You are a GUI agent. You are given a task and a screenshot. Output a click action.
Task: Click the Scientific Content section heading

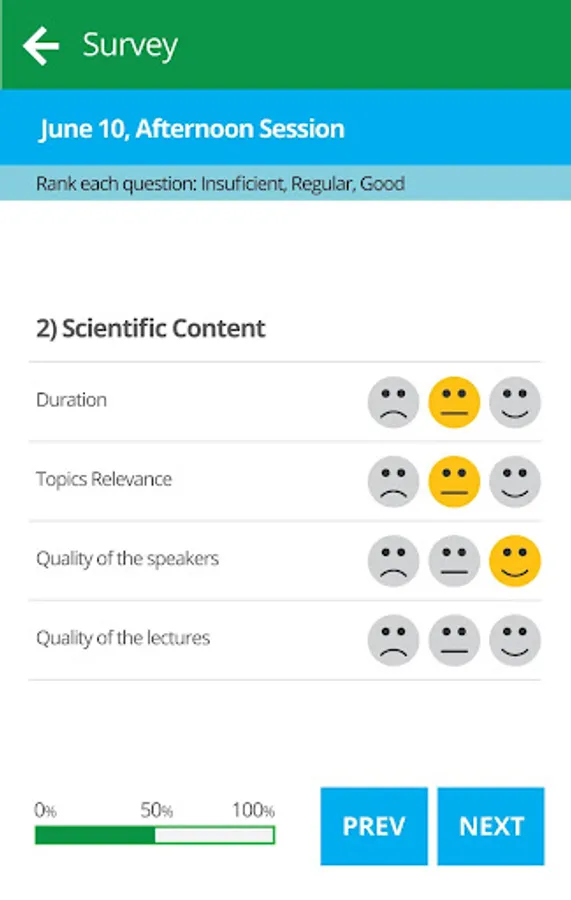tap(150, 328)
